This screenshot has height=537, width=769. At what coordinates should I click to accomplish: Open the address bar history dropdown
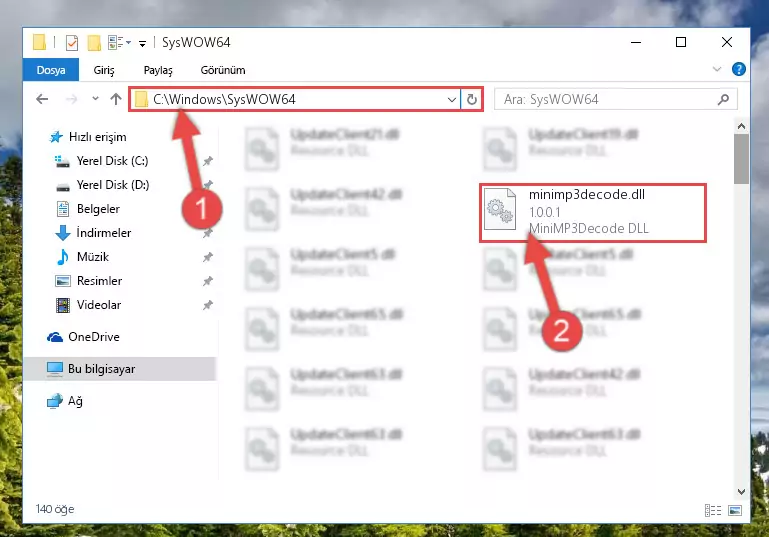pyautogui.click(x=452, y=100)
